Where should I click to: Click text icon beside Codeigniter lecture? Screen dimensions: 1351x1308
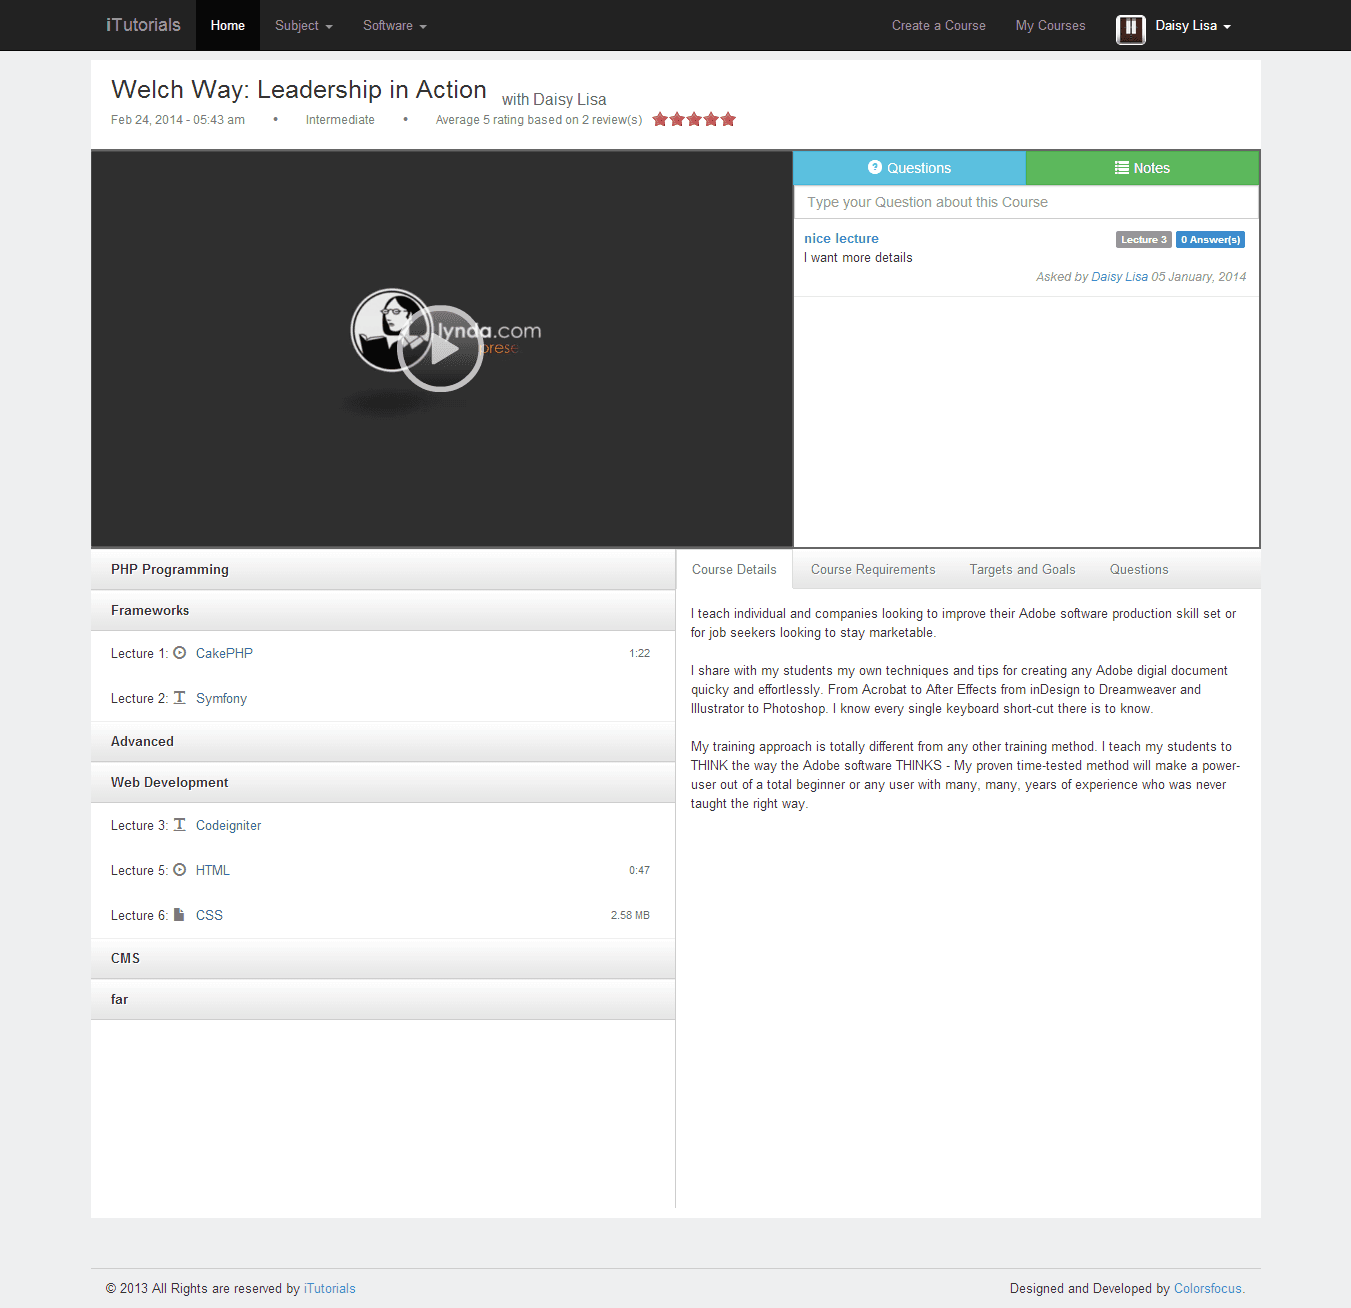(180, 824)
